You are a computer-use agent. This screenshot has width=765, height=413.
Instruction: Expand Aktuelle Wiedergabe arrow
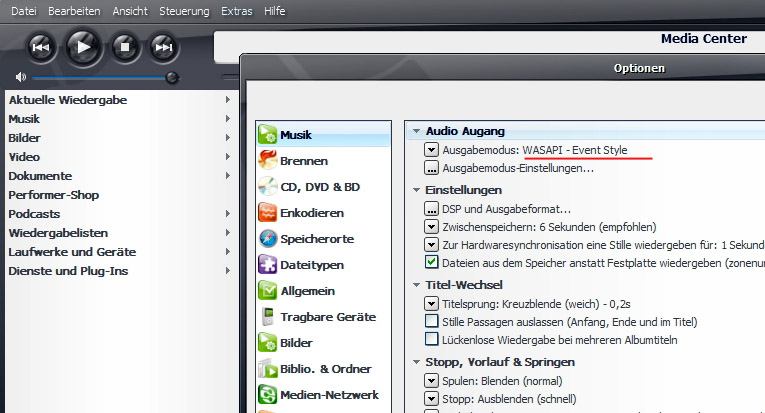227,99
